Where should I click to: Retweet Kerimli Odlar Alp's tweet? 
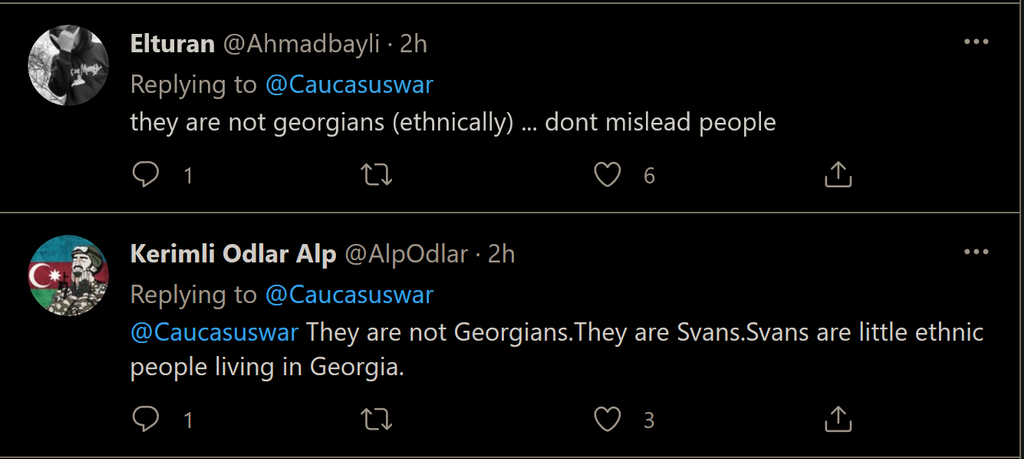[x=375, y=419]
